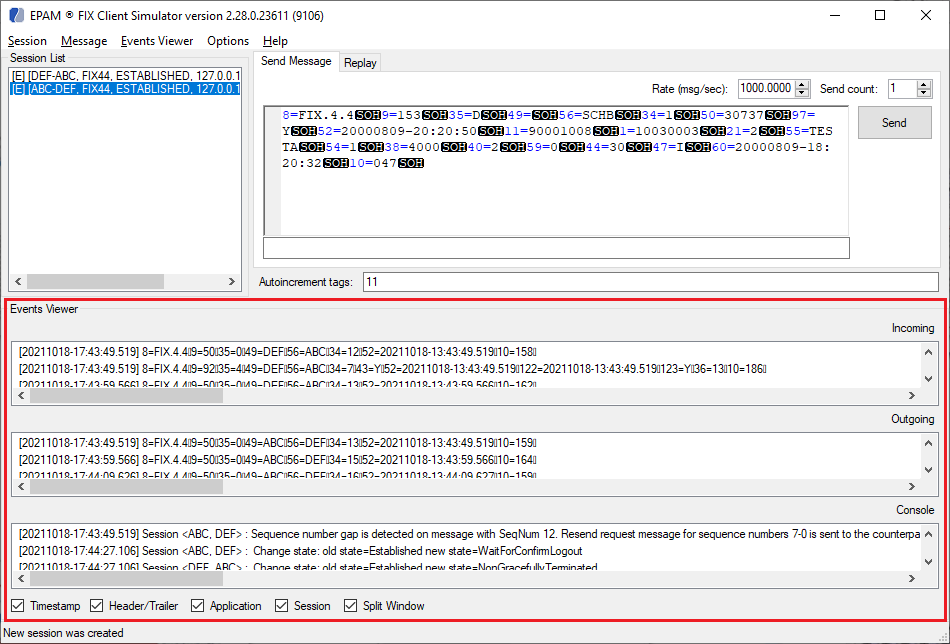Open the Events Viewer menu
Viewport: 950px width, 644px height.
click(x=157, y=41)
